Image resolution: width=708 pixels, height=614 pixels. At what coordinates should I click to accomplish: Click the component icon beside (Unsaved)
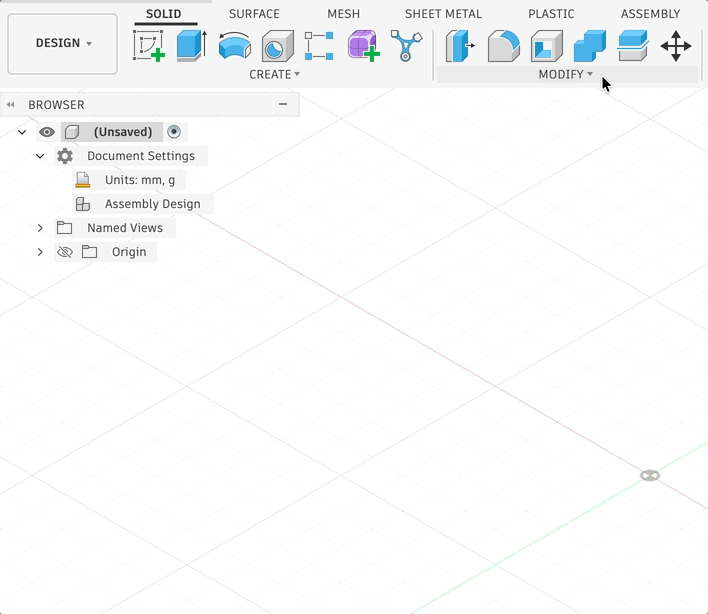tap(72, 132)
